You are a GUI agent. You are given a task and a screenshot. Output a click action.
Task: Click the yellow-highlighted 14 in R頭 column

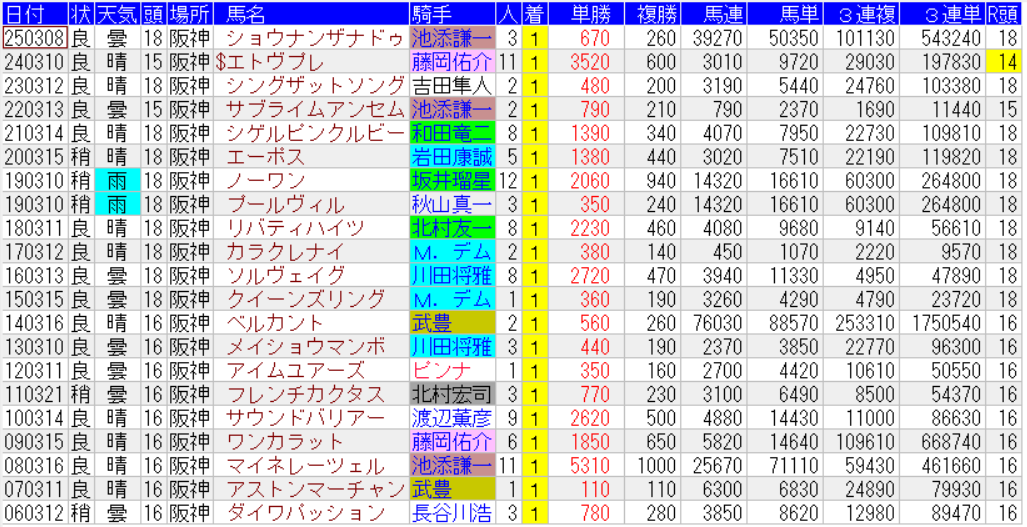[x=1003, y=62]
